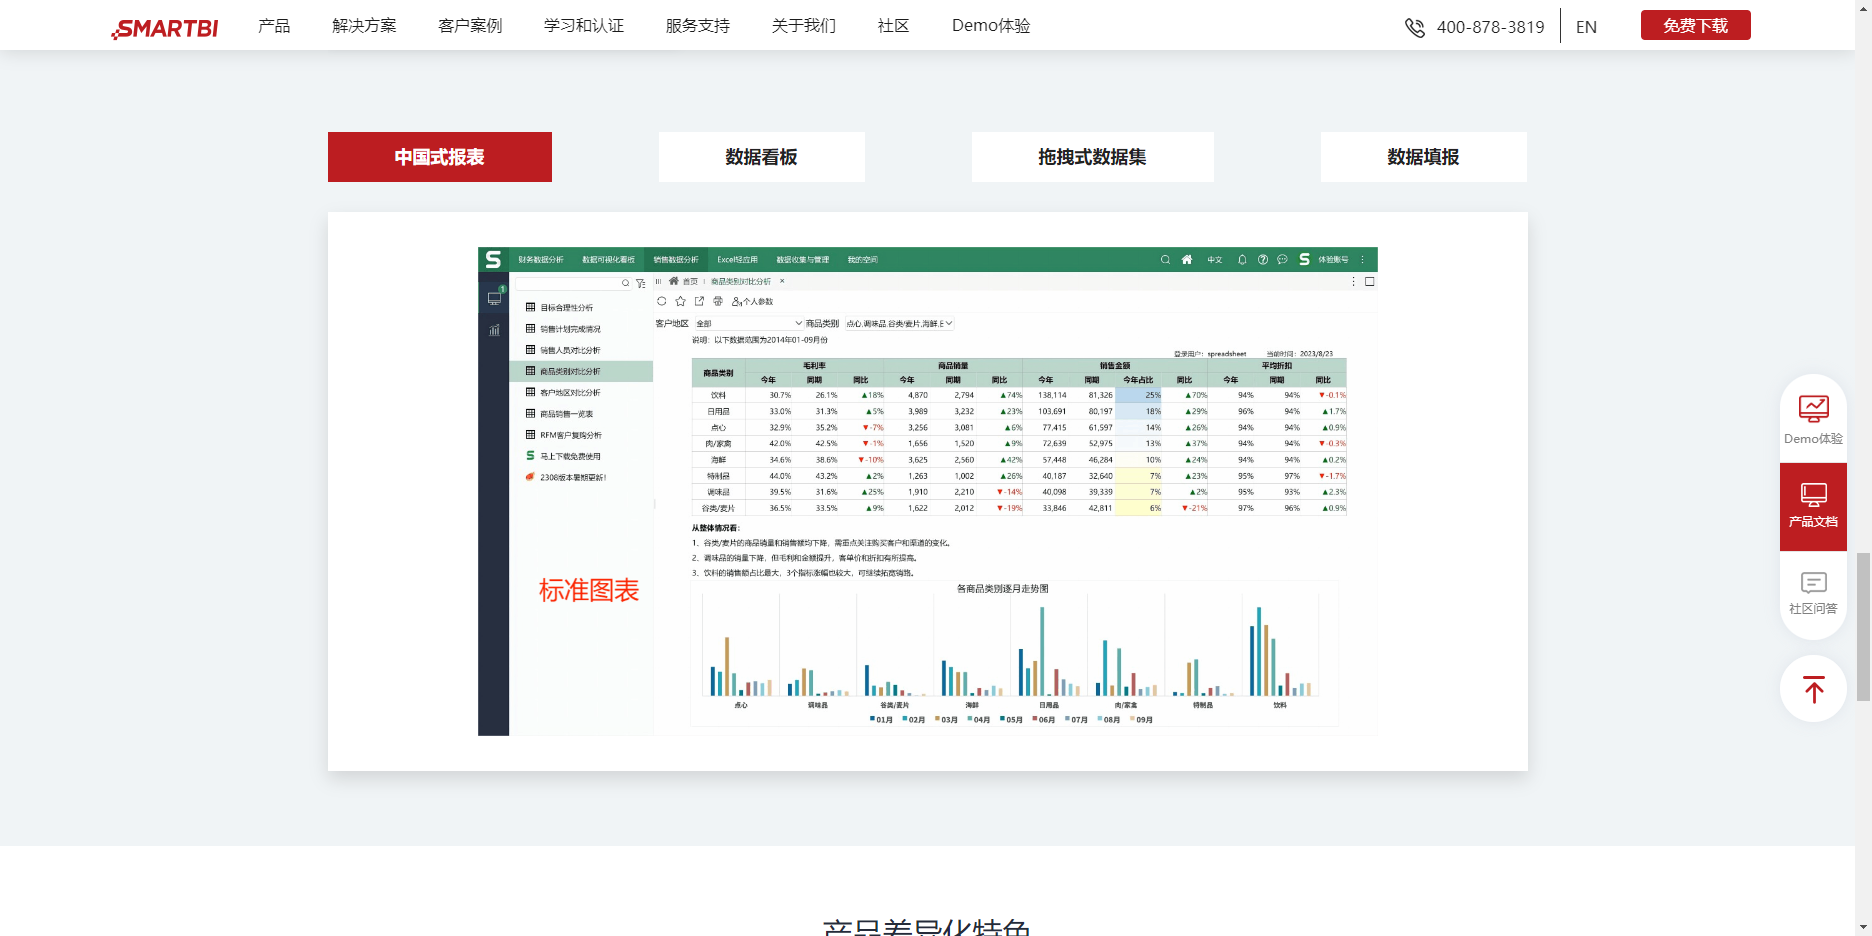The height and width of the screenshot is (936, 1872).
Task: Click the help question-mark icon
Action: click(1261, 259)
